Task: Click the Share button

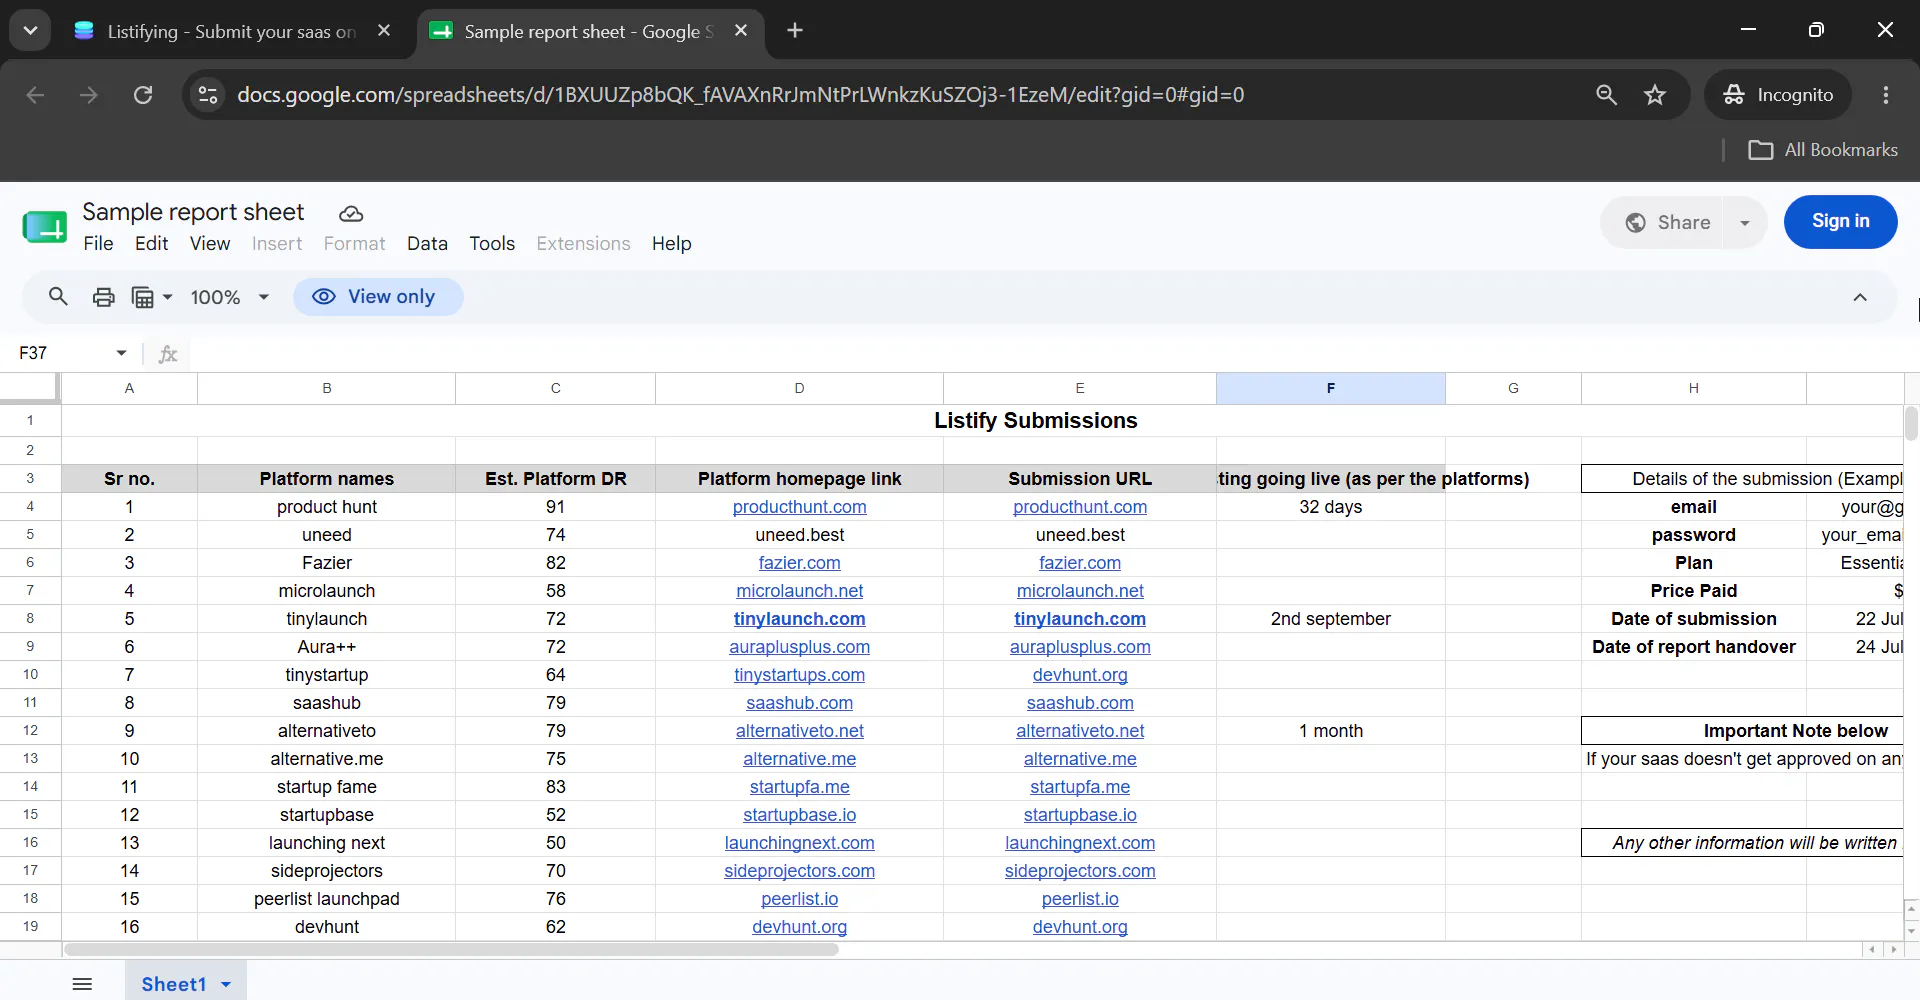Action: 1668,223
